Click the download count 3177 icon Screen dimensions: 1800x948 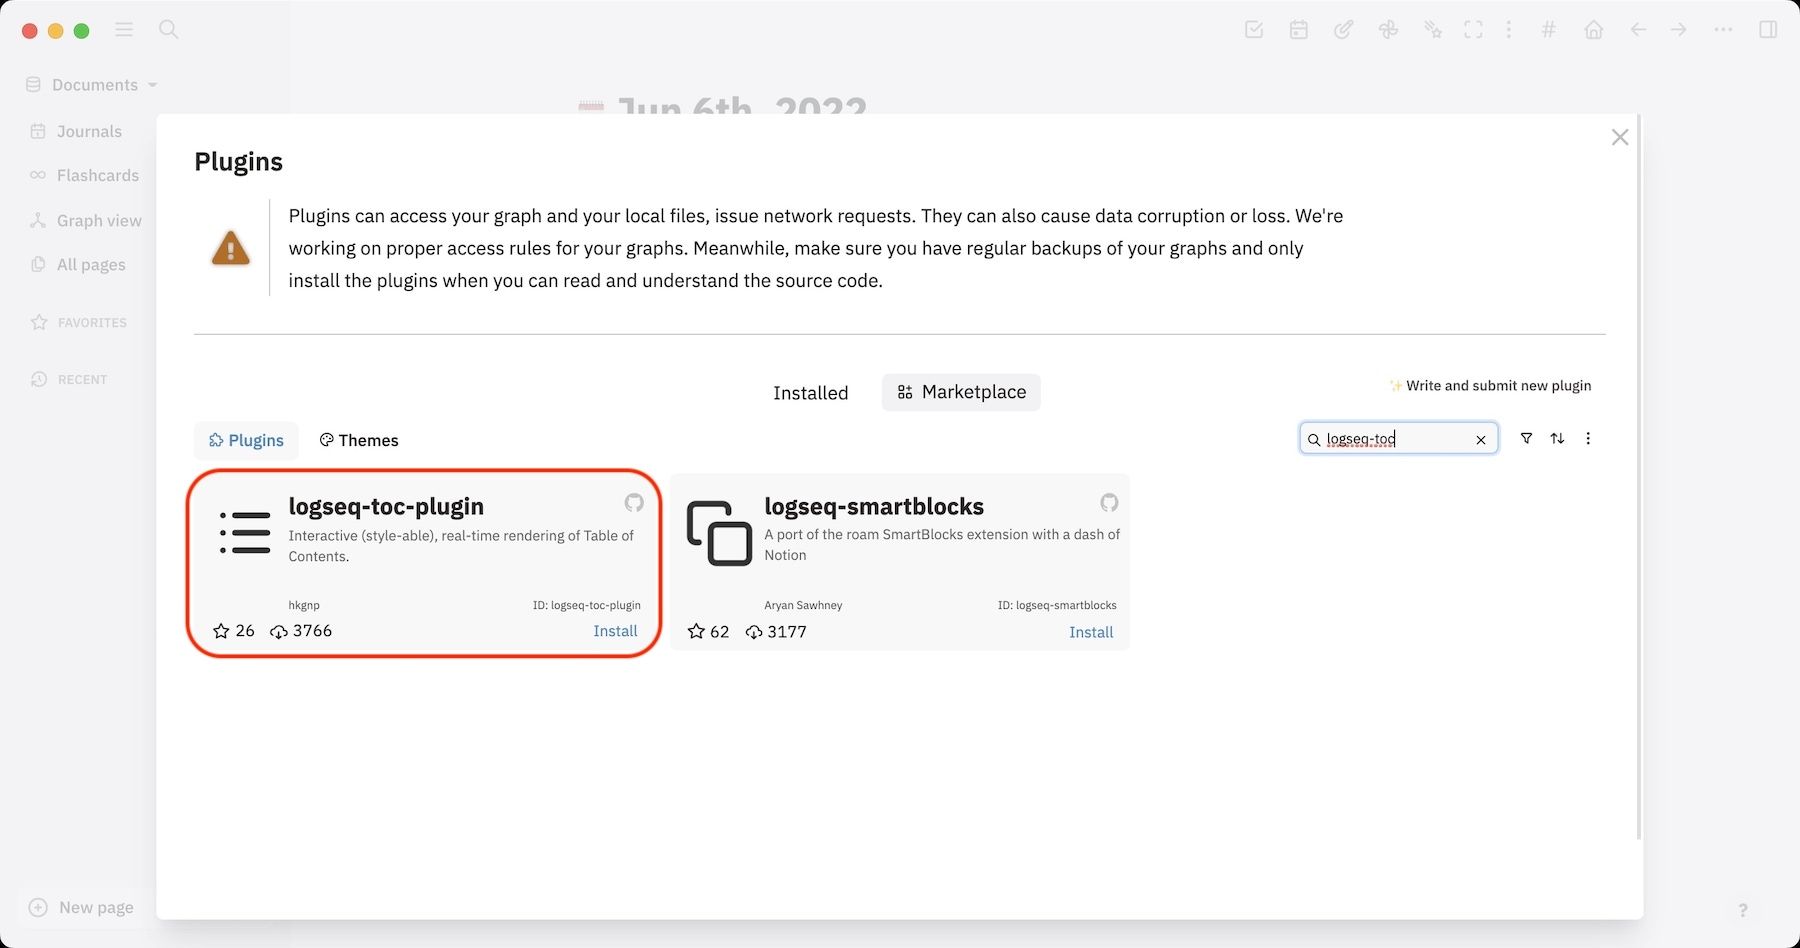coord(754,633)
